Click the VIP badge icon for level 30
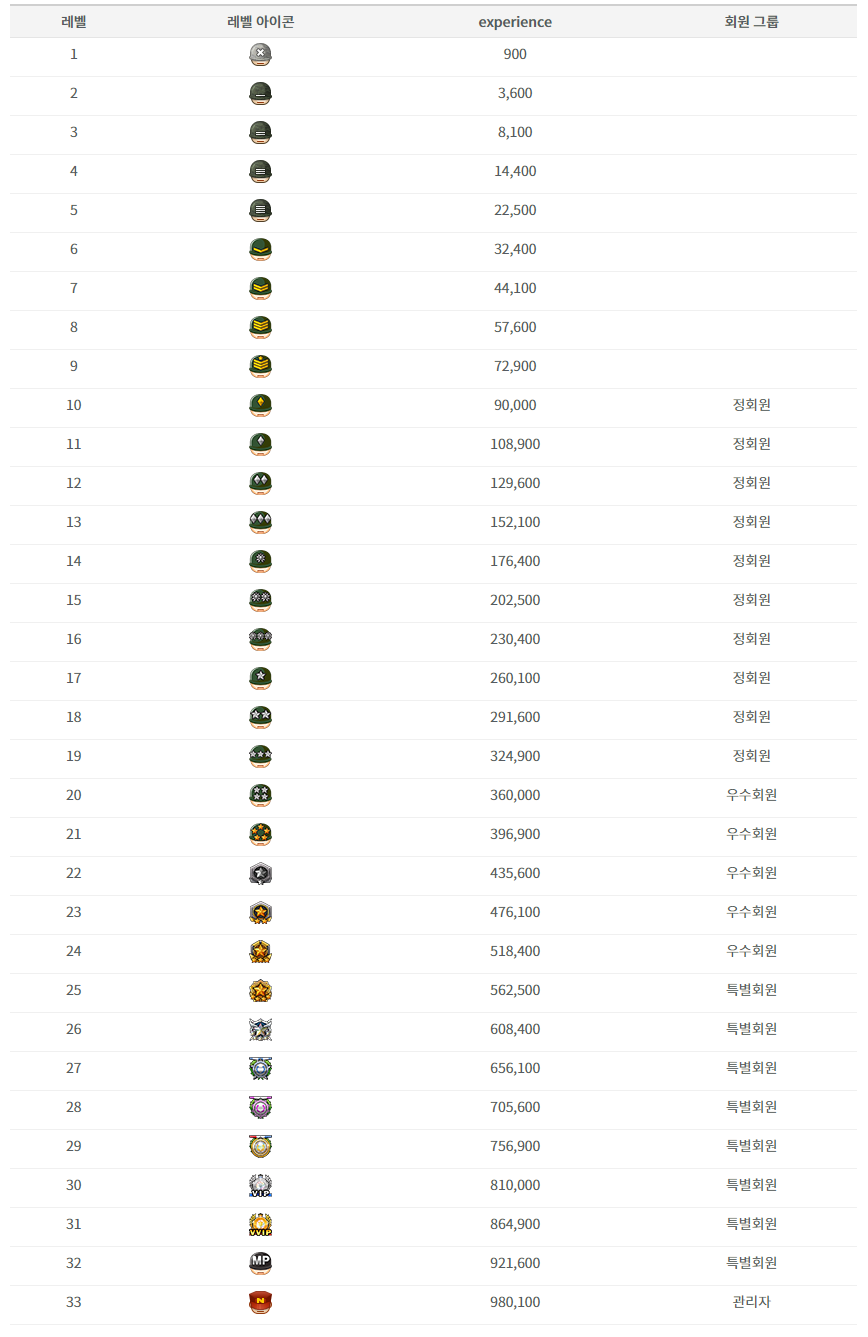Screen dimensions: 868x1337 tap(261, 1186)
